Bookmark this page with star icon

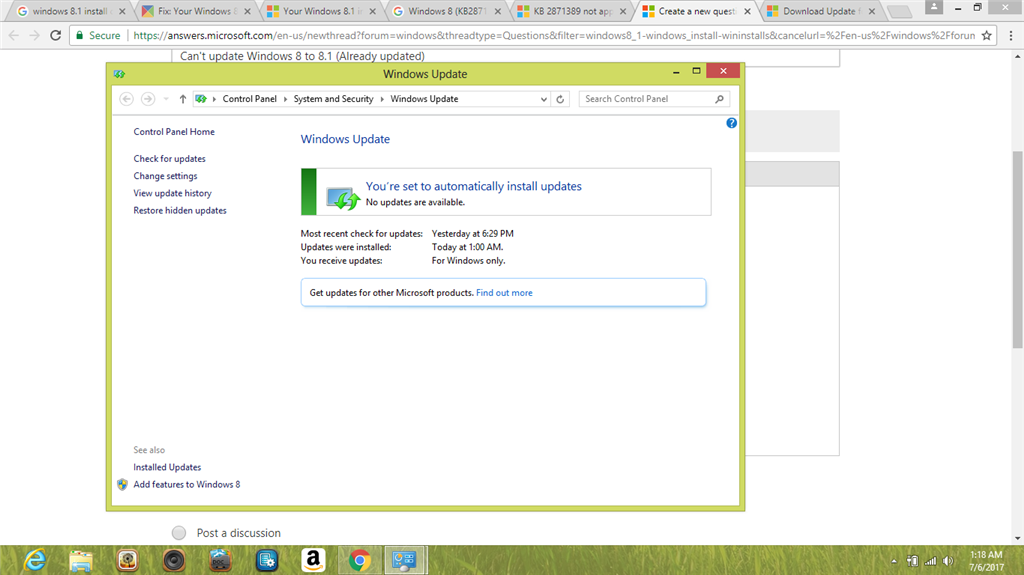(x=986, y=35)
